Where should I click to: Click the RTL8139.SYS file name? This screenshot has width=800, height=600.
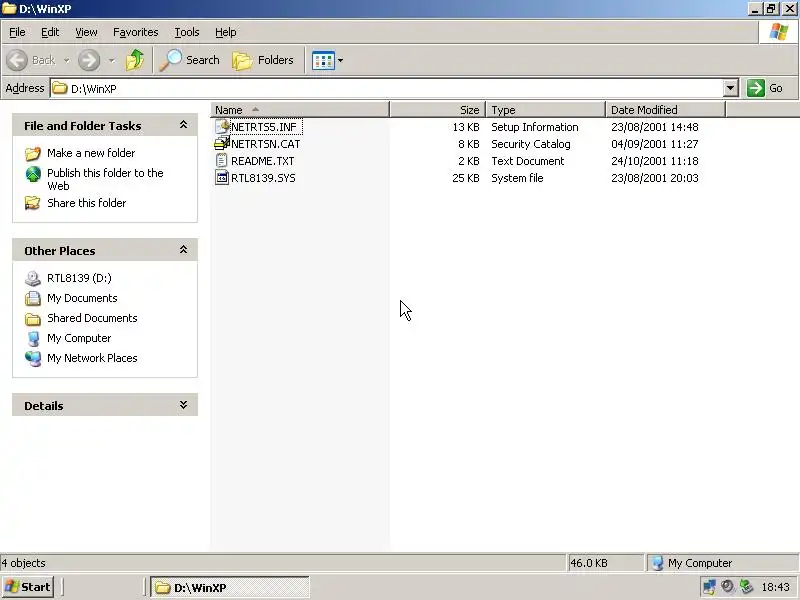click(263, 178)
